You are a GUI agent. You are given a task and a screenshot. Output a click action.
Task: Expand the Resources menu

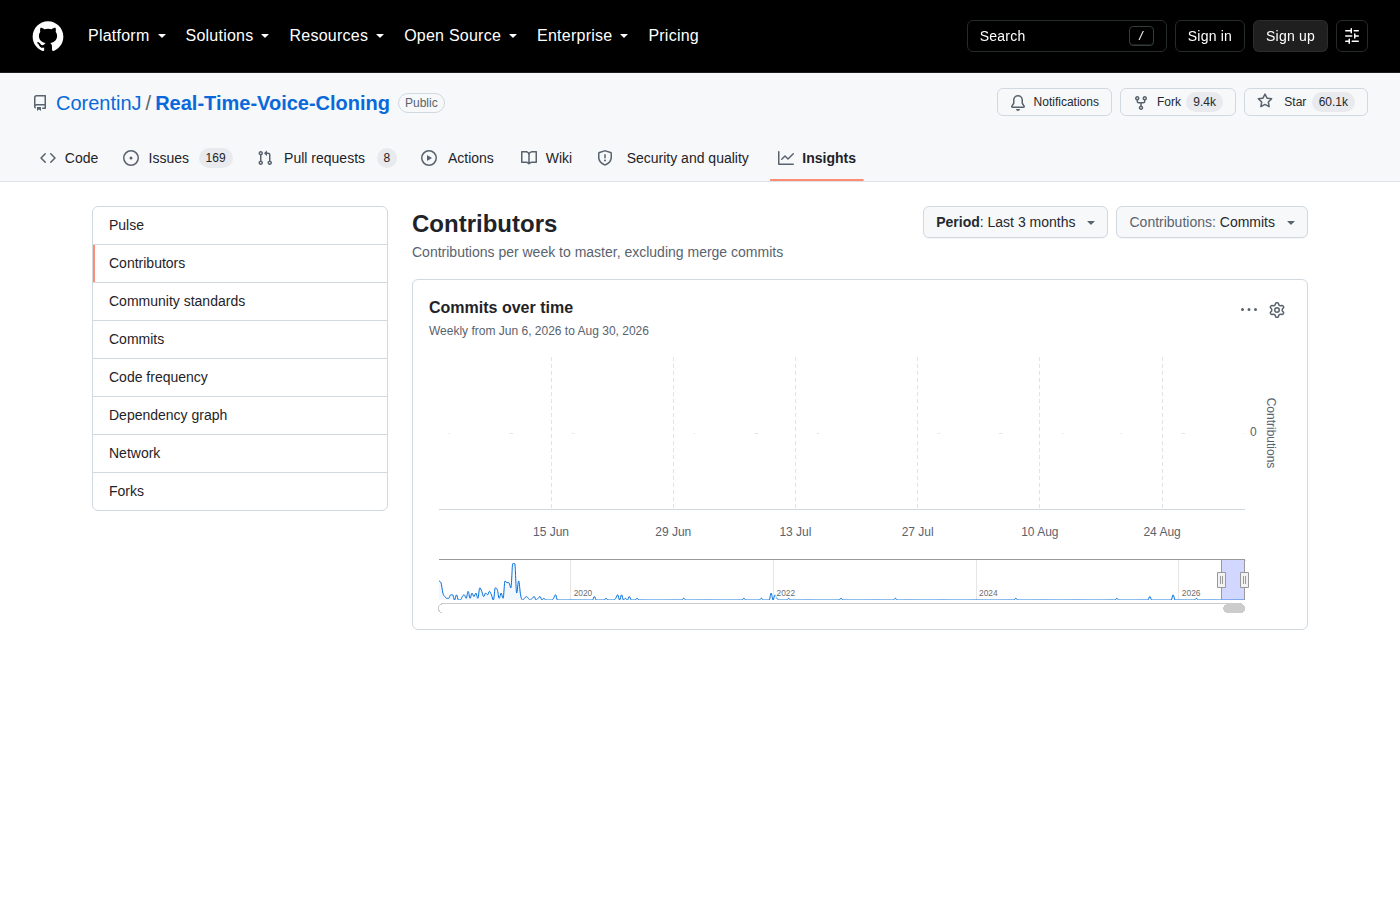click(337, 36)
